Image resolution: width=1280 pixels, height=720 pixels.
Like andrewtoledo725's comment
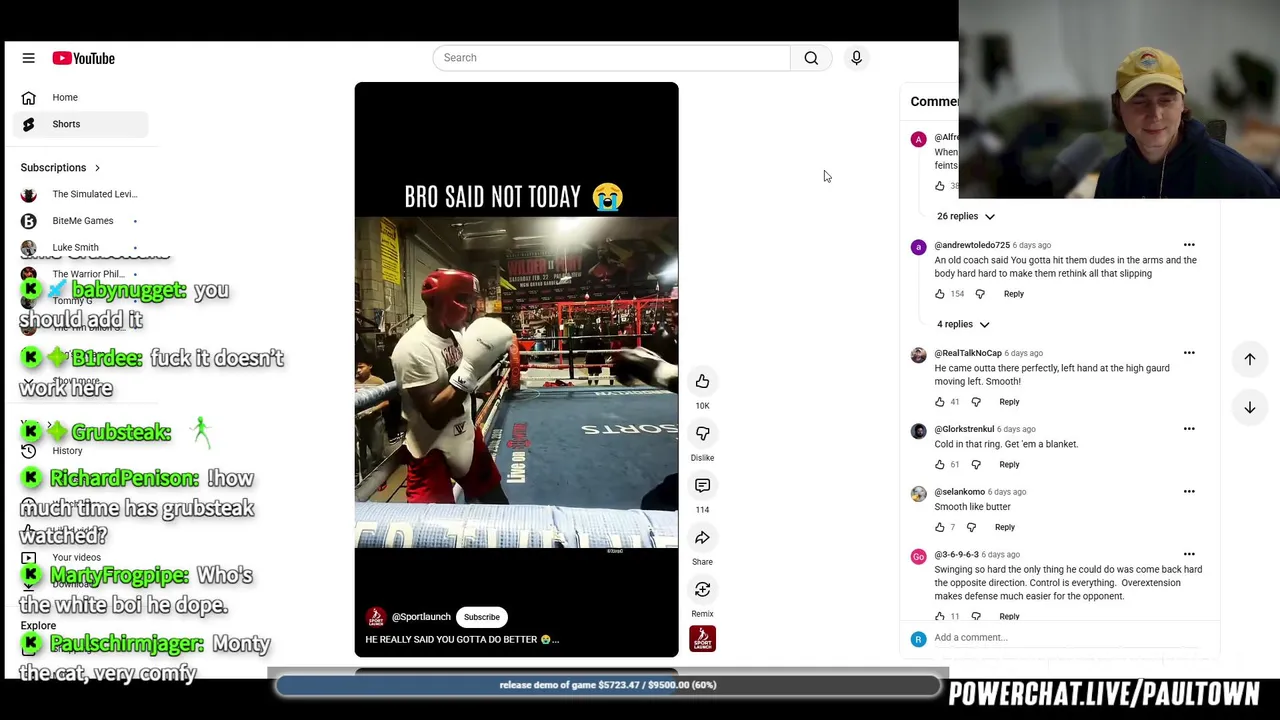[x=940, y=294]
